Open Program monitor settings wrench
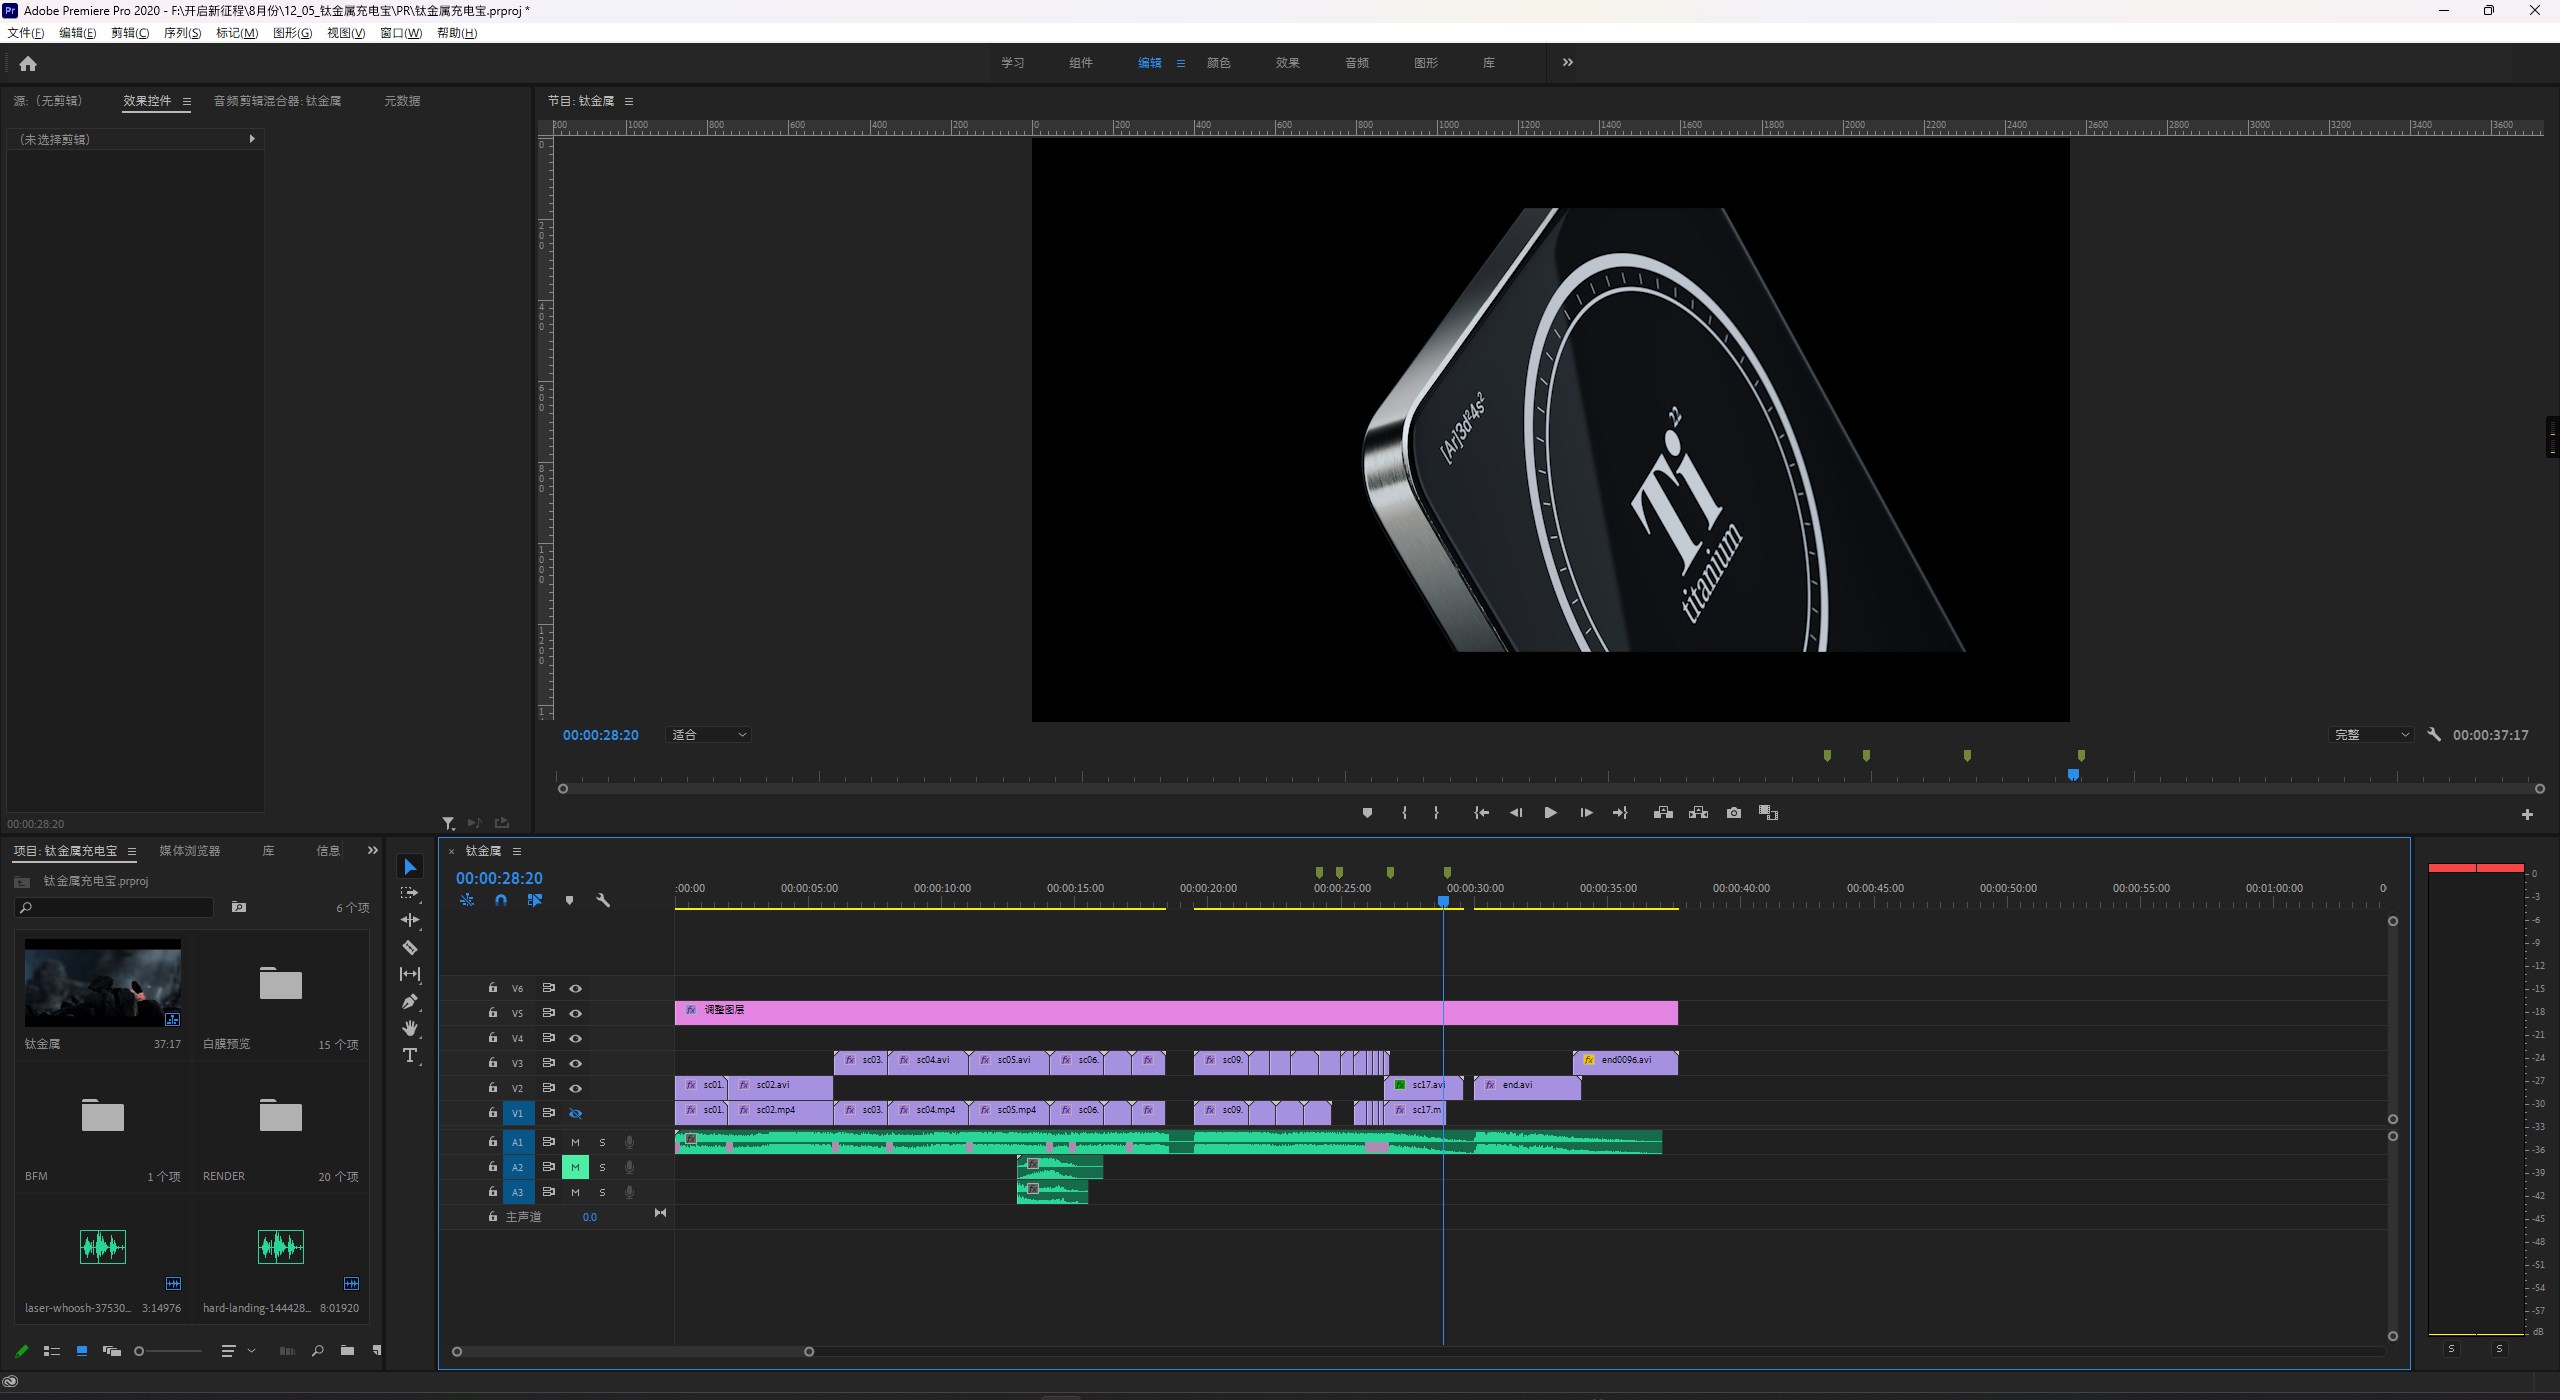2560x1400 pixels. point(2434,734)
